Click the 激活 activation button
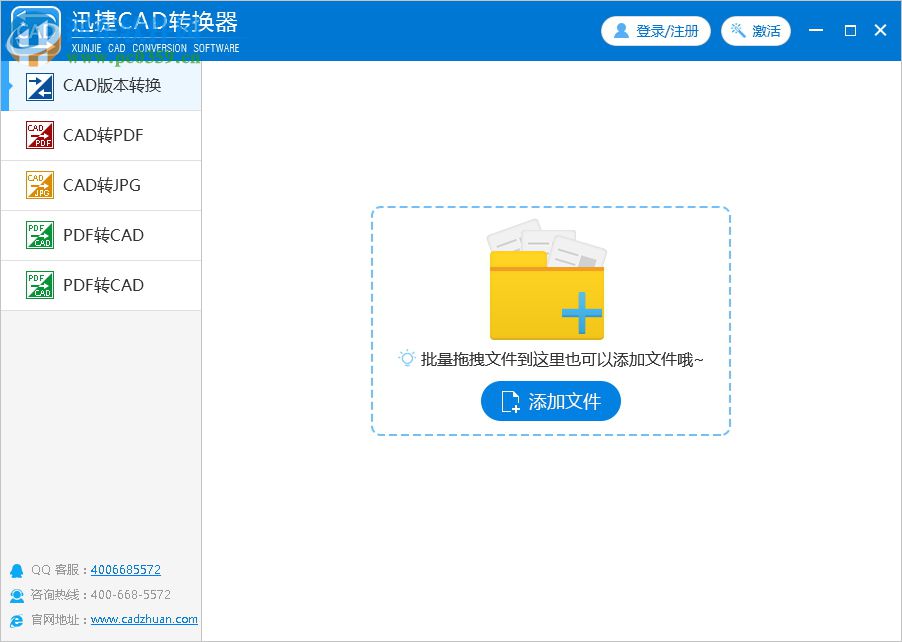Image resolution: width=902 pixels, height=642 pixels. 757,30
